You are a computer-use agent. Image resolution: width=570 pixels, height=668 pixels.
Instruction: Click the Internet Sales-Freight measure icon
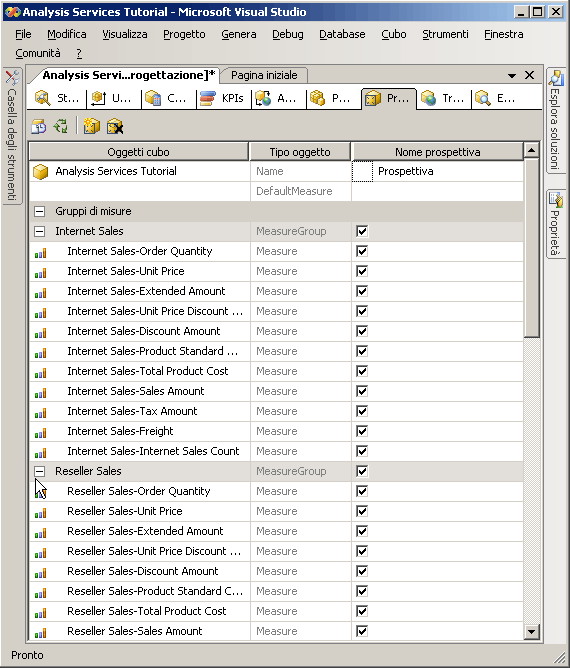point(40,433)
